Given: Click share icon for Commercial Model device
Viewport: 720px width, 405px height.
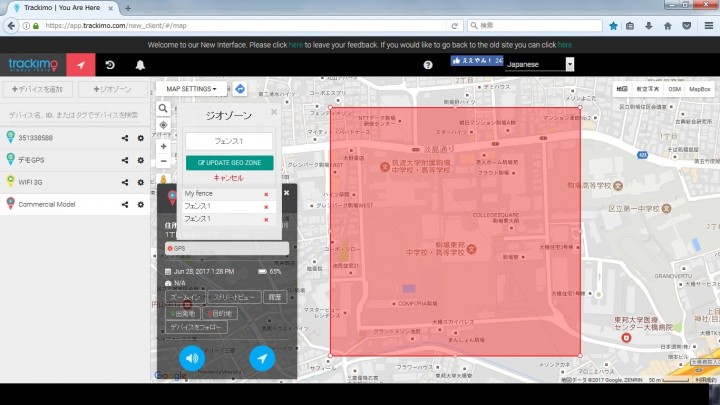Looking at the screenshot, I should tap(125, 204).
